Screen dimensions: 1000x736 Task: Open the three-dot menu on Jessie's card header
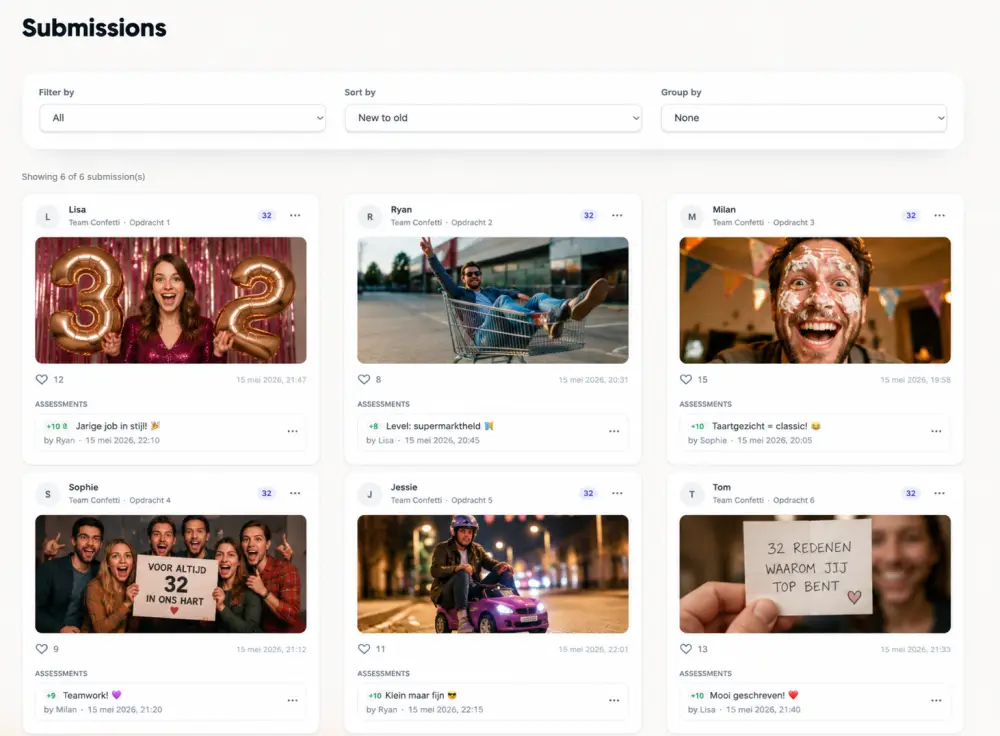[x=617, y=493]
